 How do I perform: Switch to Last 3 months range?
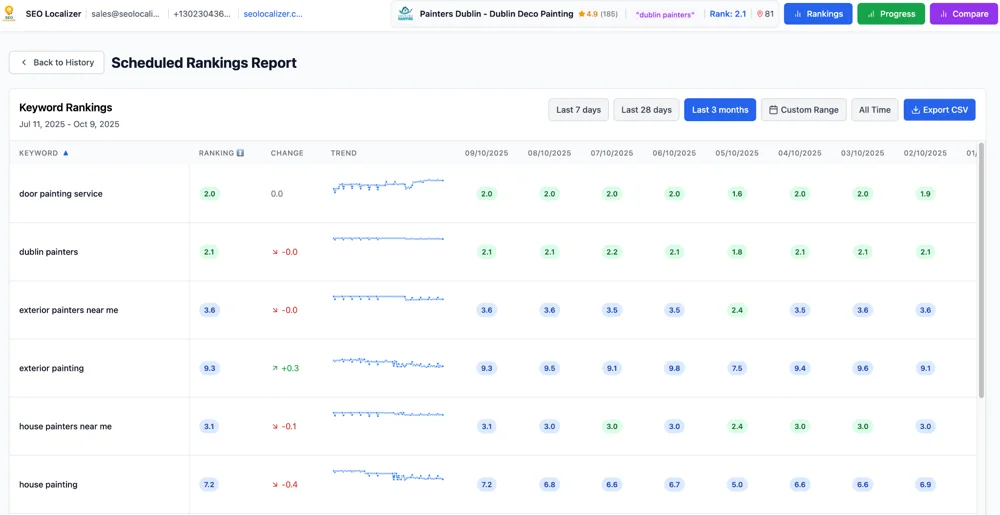click(x=719, y=110)
